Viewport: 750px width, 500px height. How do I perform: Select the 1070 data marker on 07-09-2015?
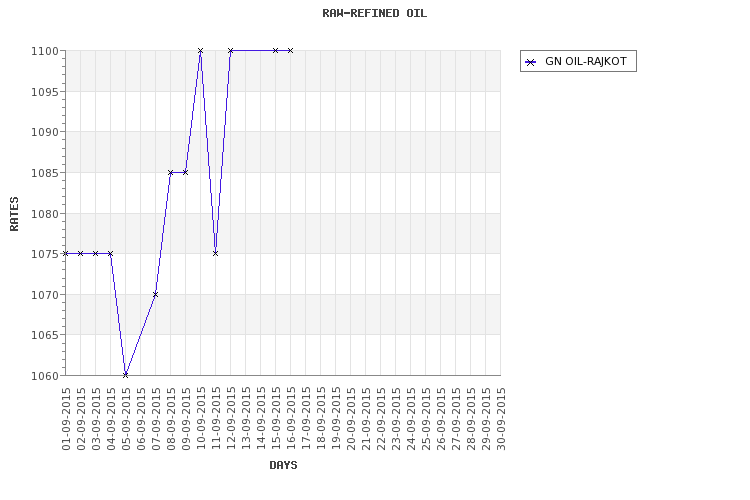tap(155, 294)
